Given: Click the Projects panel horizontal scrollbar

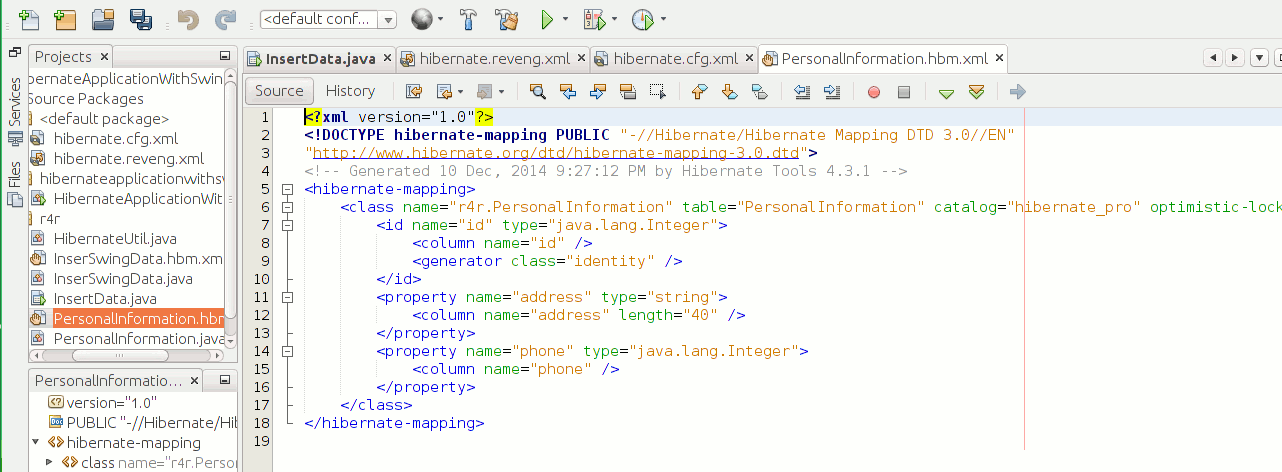Looking at the screenshot, I should [120, 355].
